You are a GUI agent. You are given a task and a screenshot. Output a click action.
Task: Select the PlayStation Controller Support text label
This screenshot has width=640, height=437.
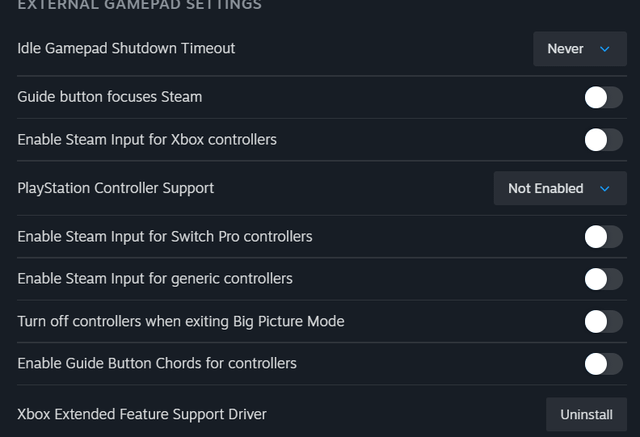116,188
